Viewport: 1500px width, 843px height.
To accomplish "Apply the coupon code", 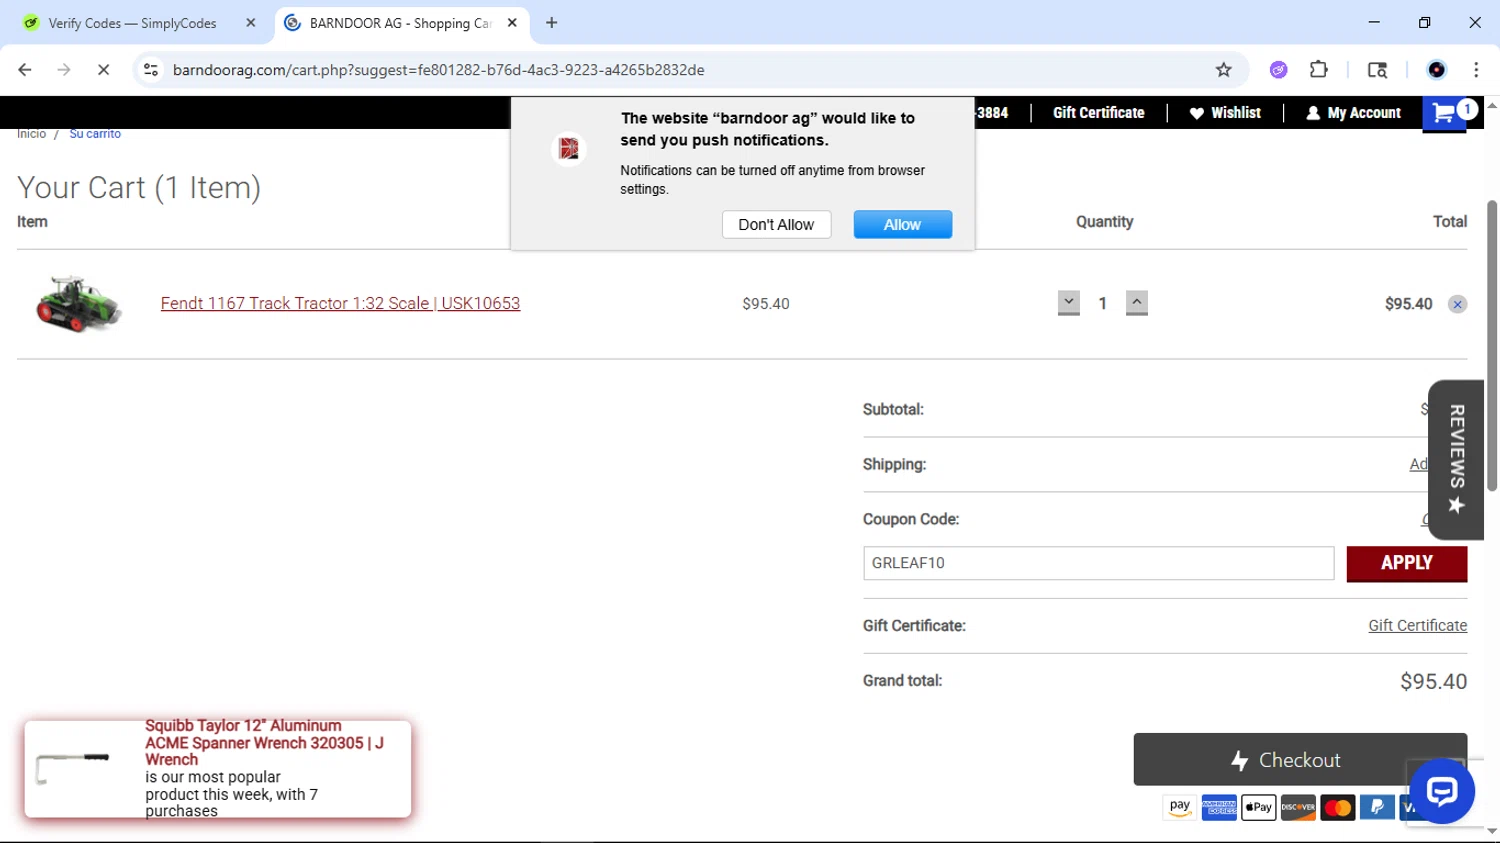I will (x=1407, y=563).
